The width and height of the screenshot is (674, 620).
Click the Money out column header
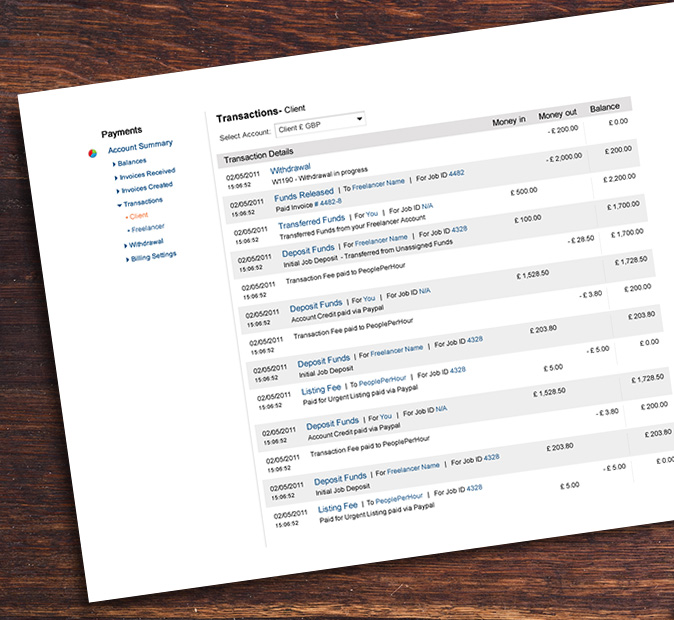(x=557, y=114)
